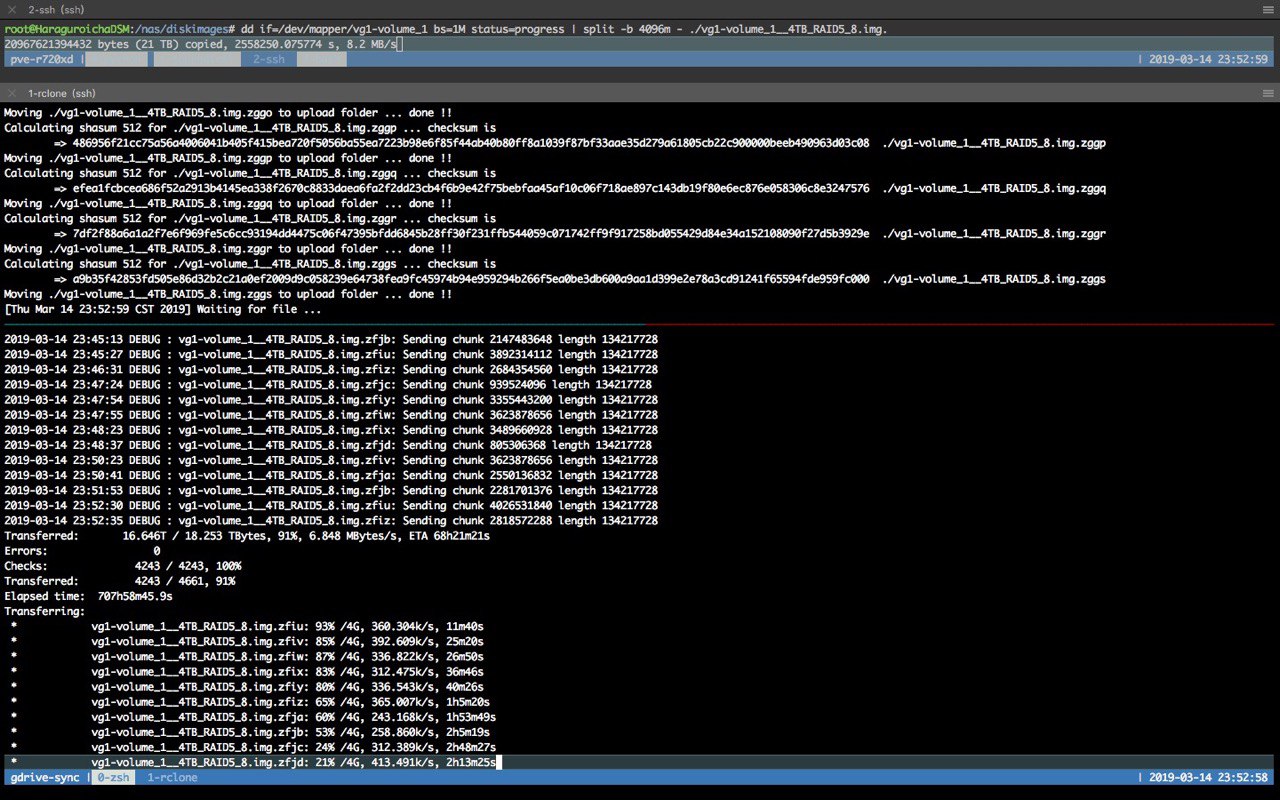Switch to the 2-ssh tmux window
This screenshot has height=800, width=1280.
coord(269,59)
